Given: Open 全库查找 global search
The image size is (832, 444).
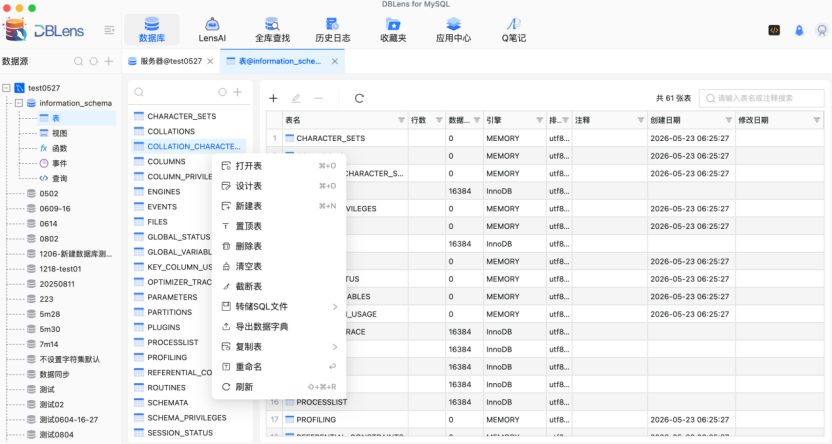Looking at the screenshot, I should pos(272,30).
